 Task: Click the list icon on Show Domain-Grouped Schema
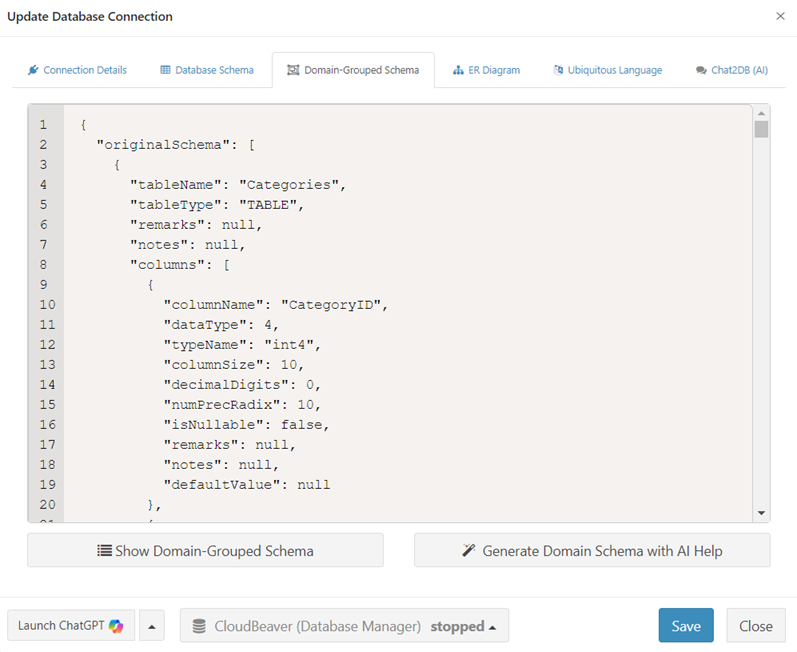(x=104, y=551)
